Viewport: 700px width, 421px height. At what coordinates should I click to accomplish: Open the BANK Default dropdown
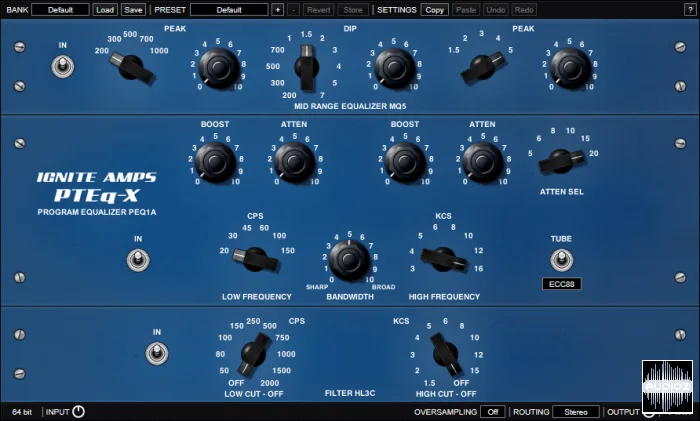coord(60,10)
